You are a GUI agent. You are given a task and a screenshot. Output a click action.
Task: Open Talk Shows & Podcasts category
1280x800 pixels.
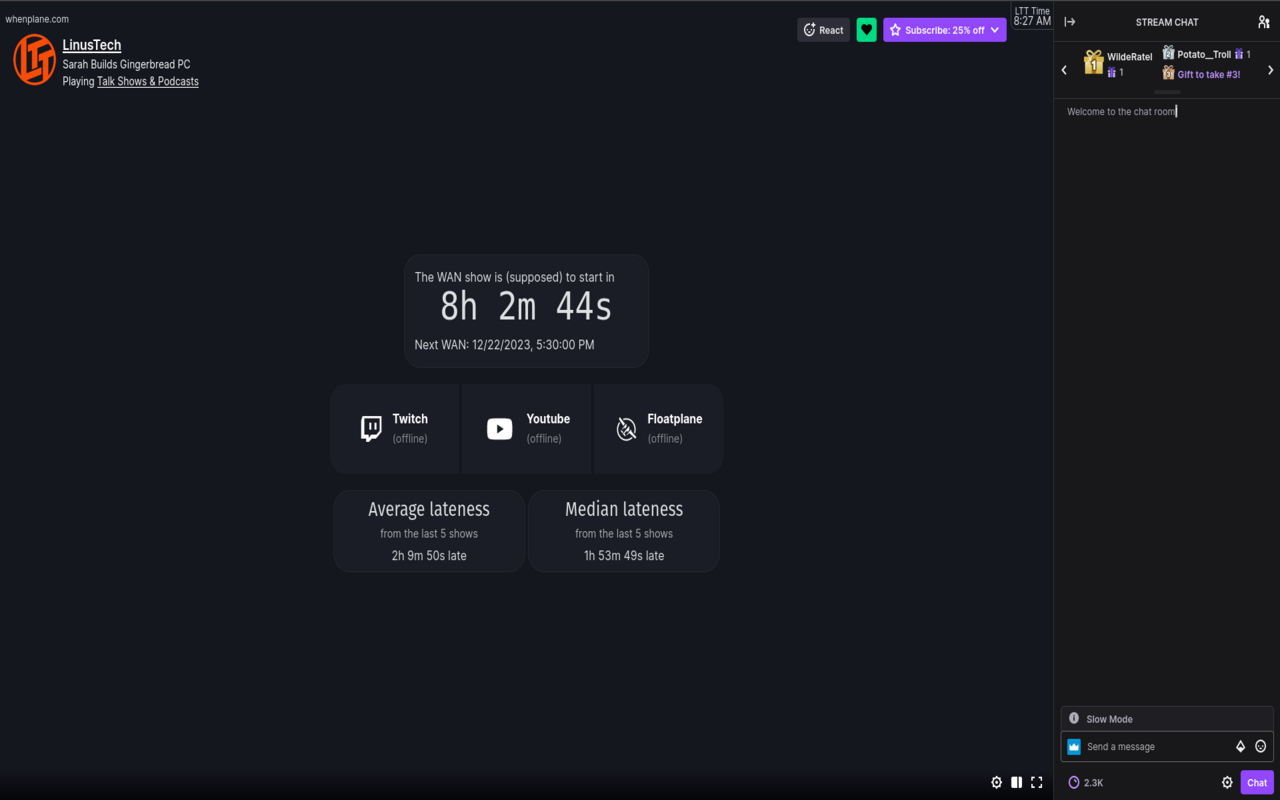coord(147,81)
